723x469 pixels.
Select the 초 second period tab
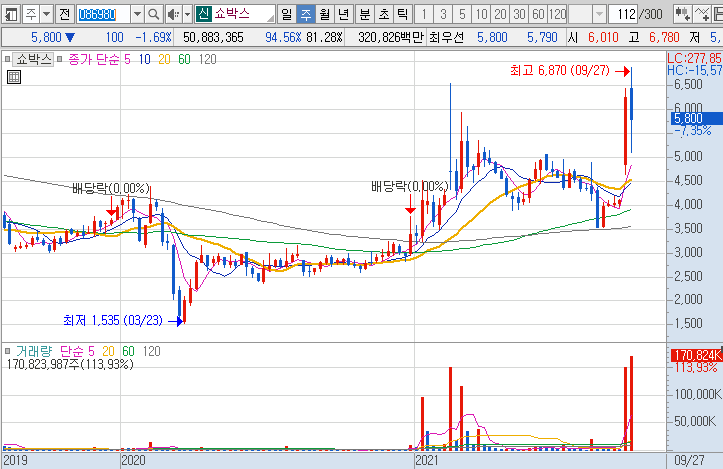pos(384,14)
